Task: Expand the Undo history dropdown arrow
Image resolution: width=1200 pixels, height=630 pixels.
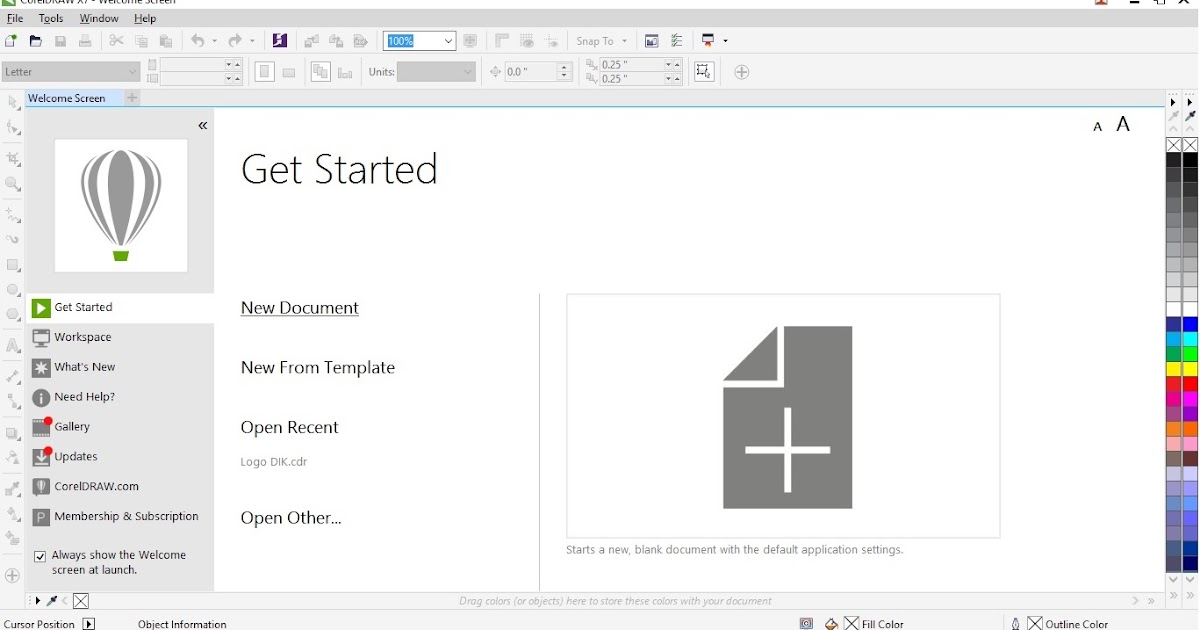Action: (x=215, y=41)
